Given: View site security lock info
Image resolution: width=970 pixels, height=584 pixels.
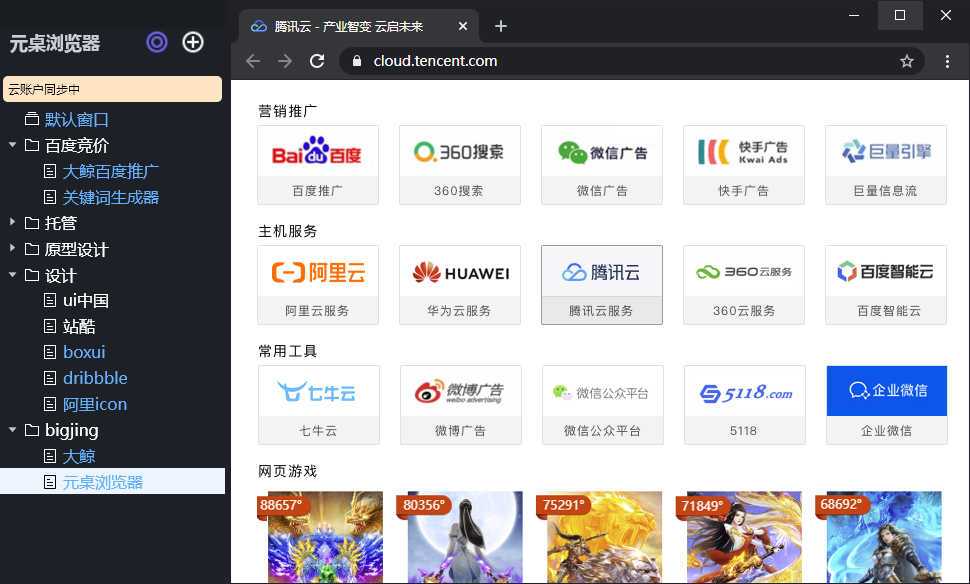Looking at the screenshot, I should coord(356,61).
